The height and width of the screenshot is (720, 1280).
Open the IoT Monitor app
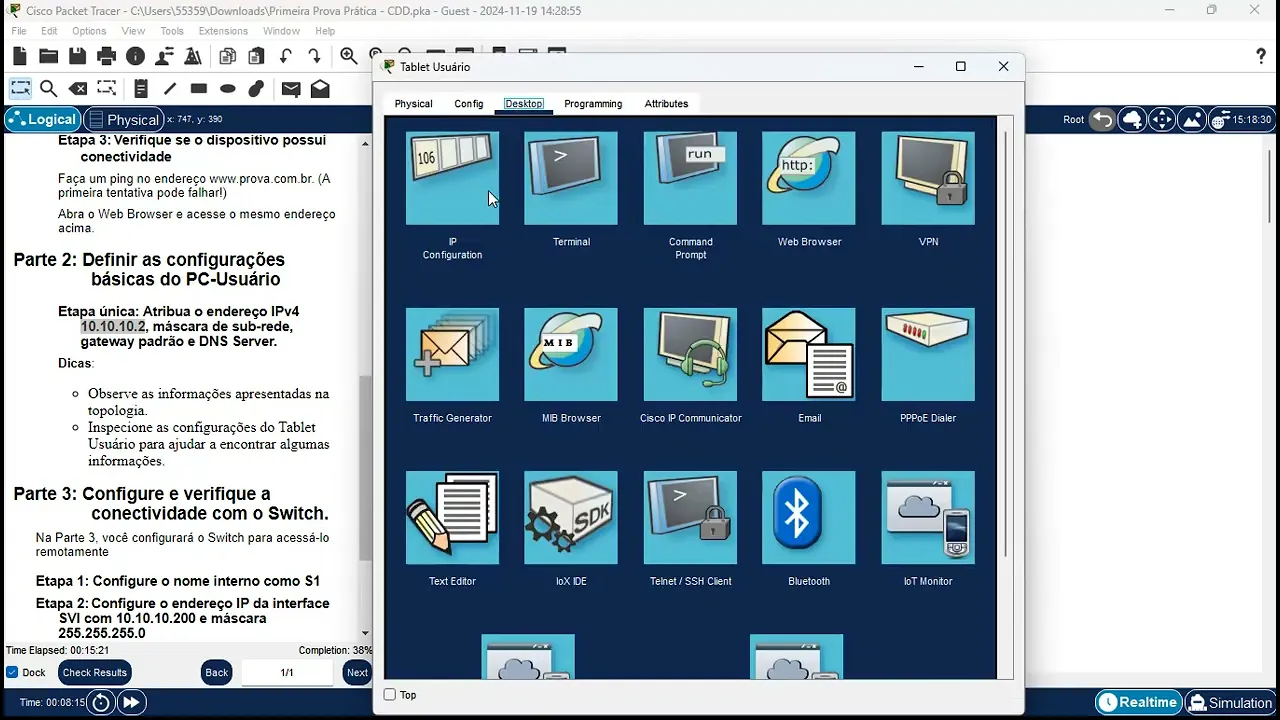click(x=928, y=517)
